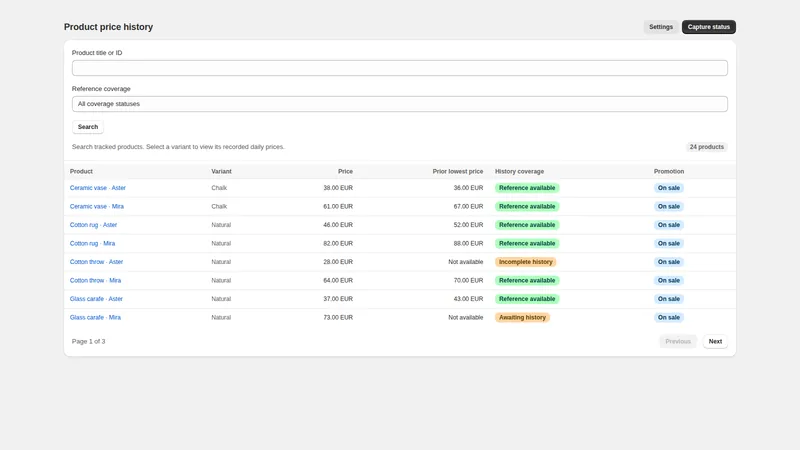Focus the Product title or ID field
This screenshot has height=450, width=800.
[x=399, y=68]
